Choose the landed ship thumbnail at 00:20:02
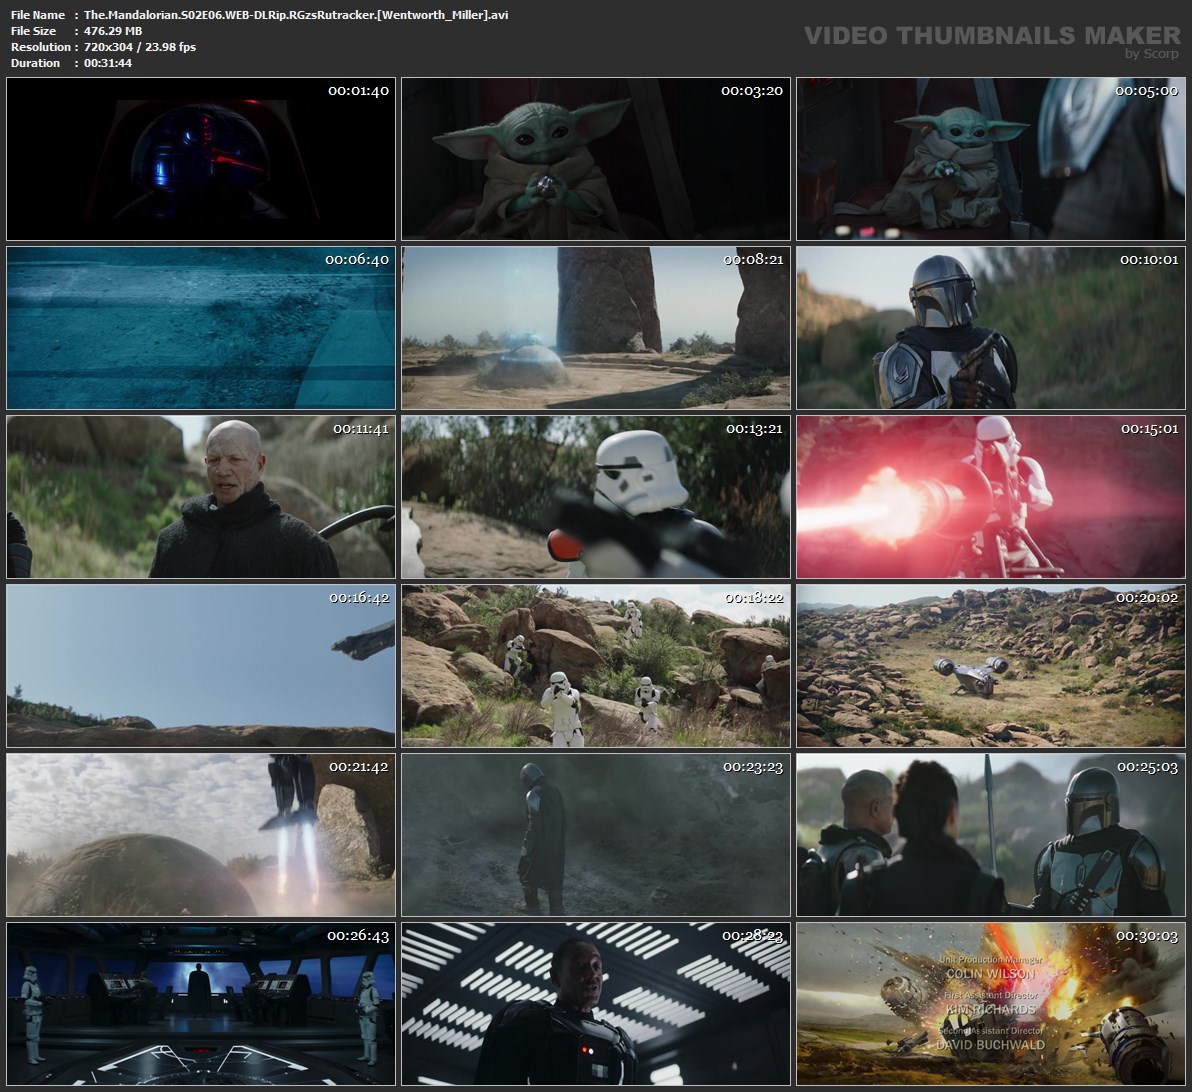1192x1092 pixels. coord(991,665)
